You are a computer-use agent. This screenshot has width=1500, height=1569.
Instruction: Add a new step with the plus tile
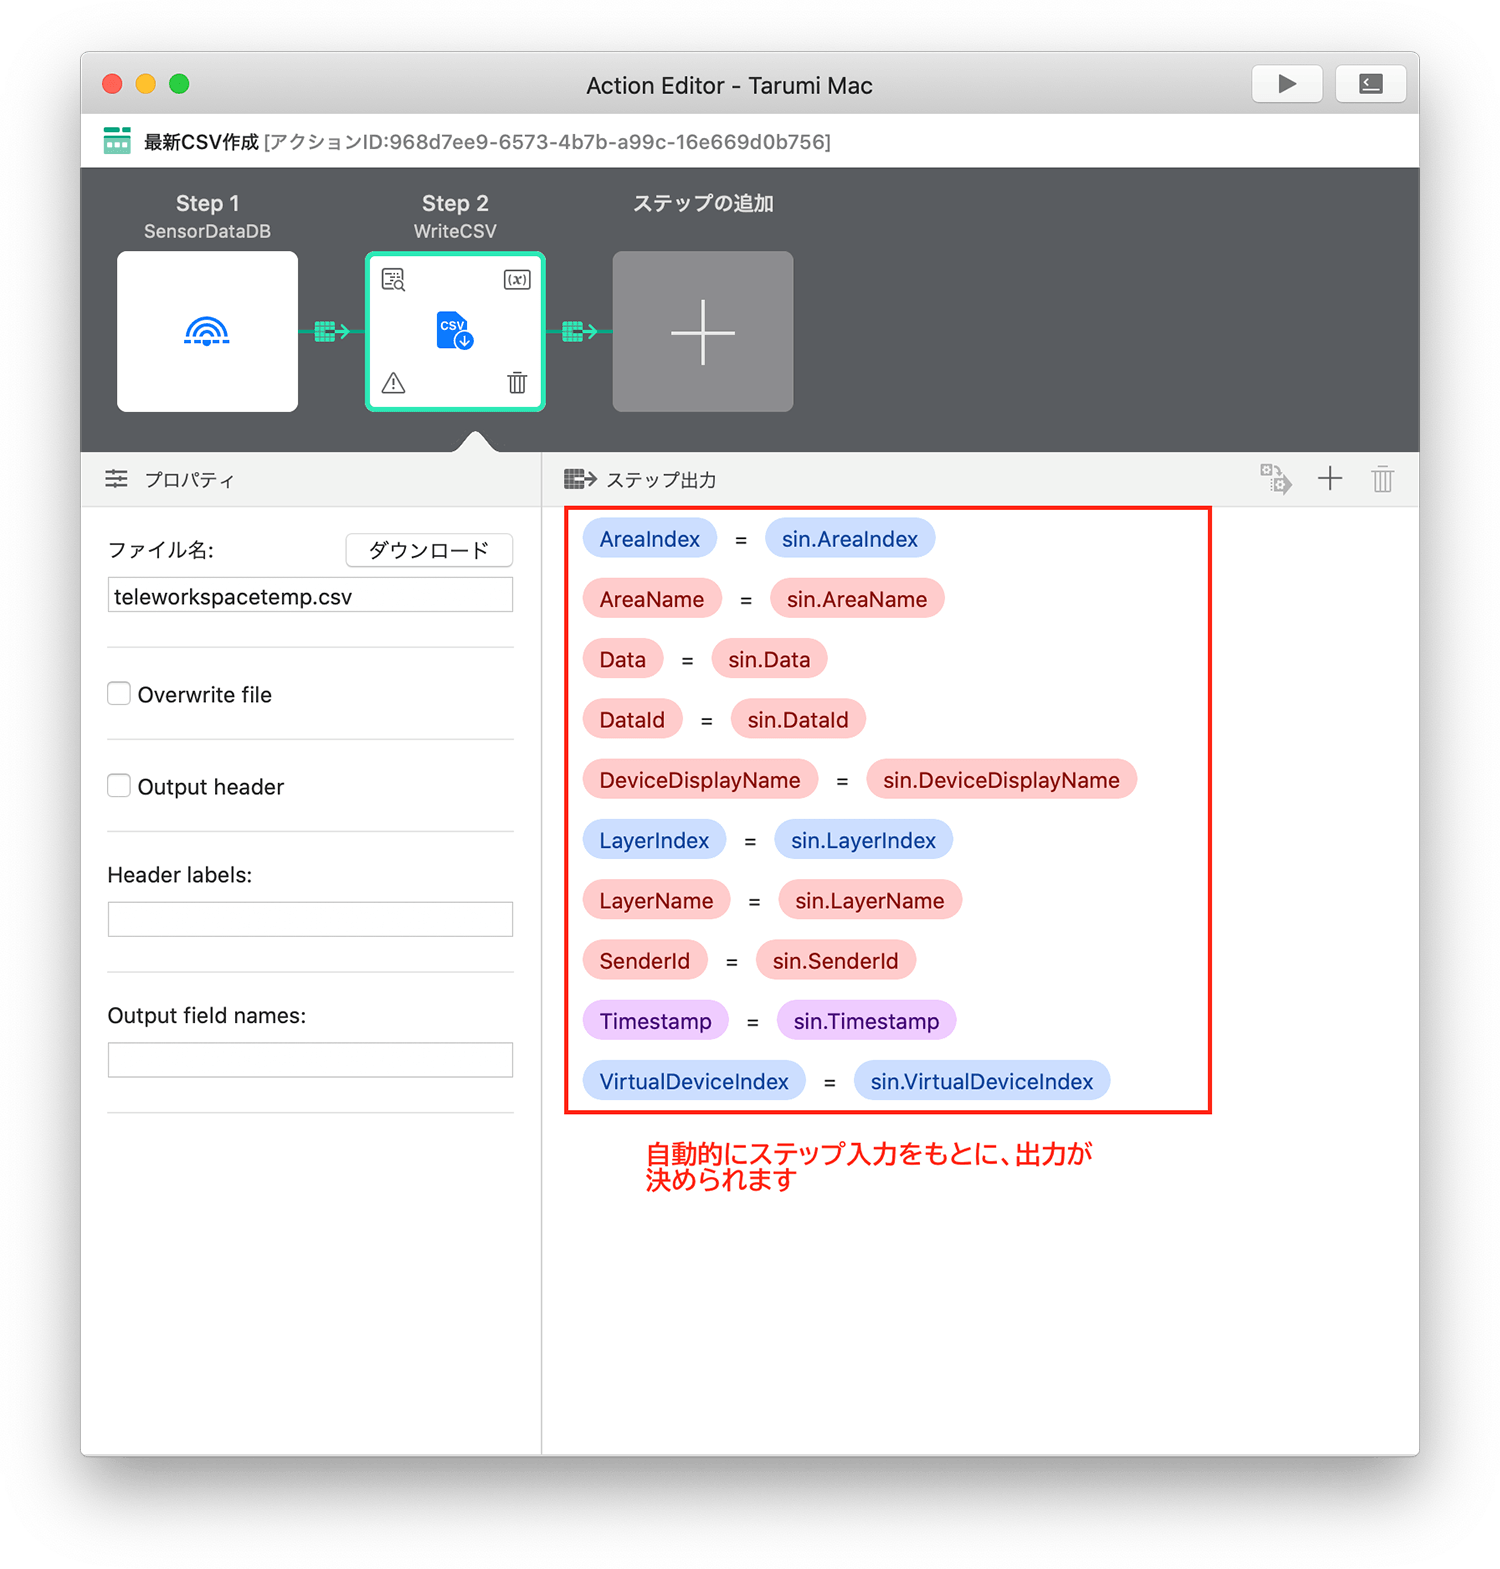pos(703,331)
